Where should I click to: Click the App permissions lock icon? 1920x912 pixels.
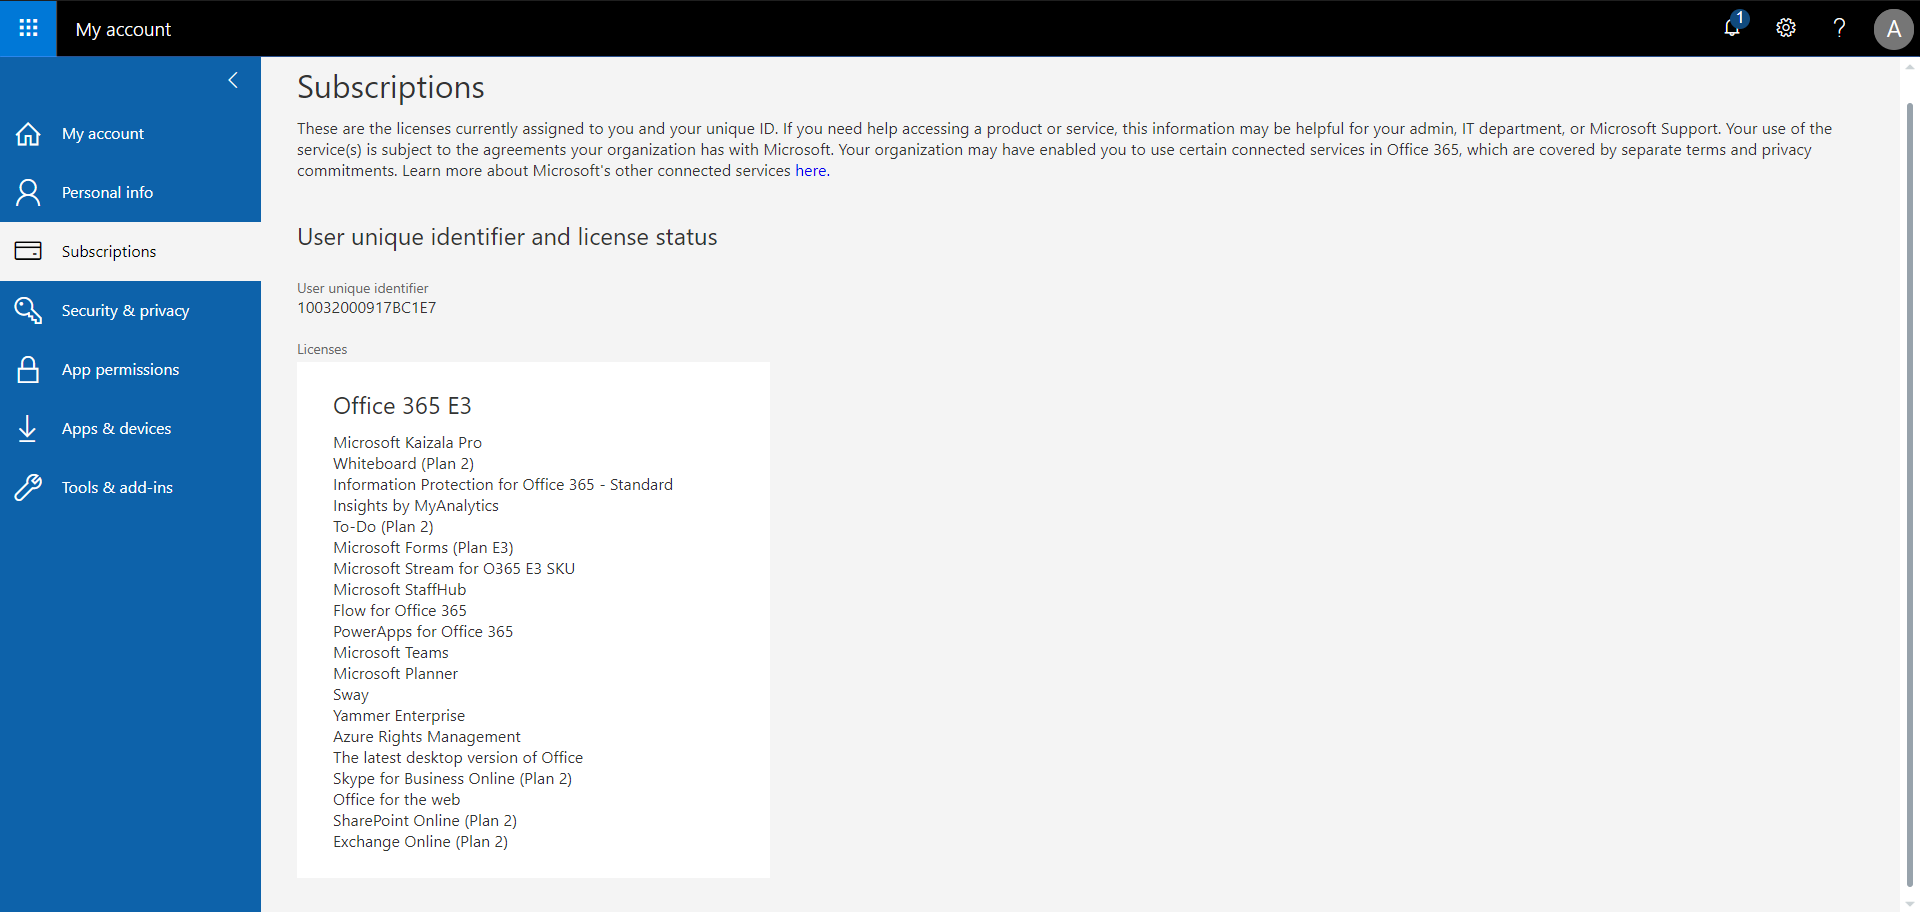click(x=28, y=369)
